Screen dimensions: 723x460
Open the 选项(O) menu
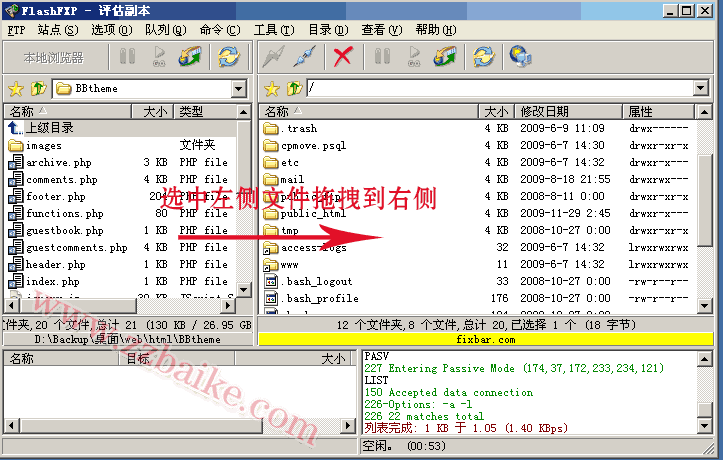pyautogui.click(x=112, y=30)
